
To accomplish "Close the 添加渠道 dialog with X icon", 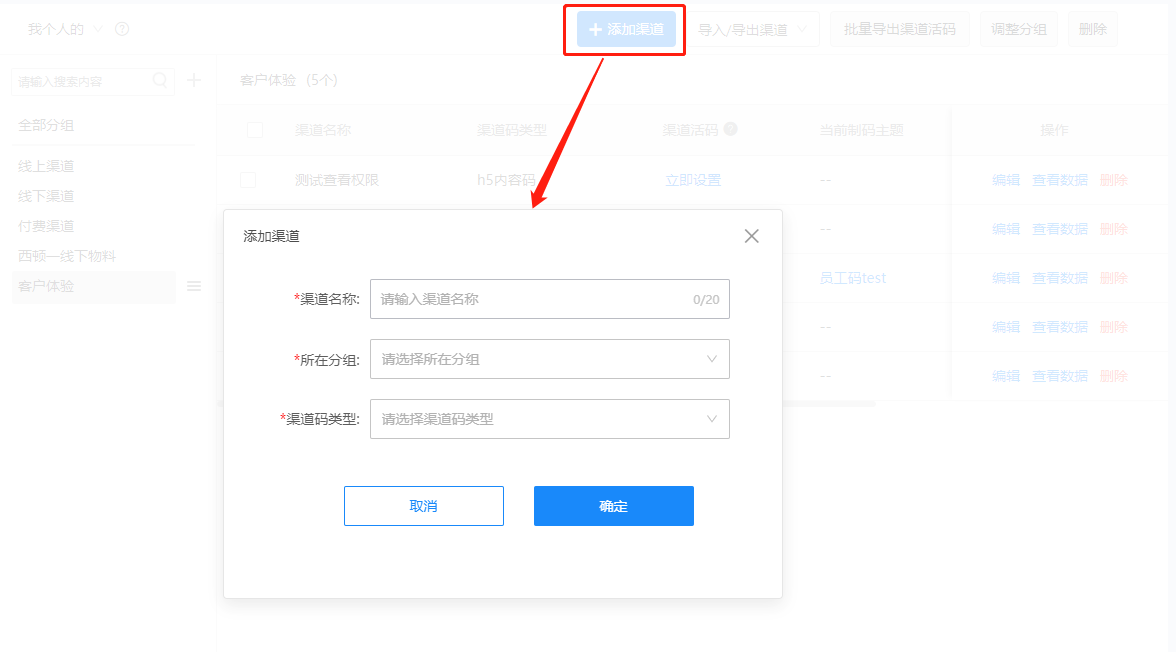I will pos(752,236).
